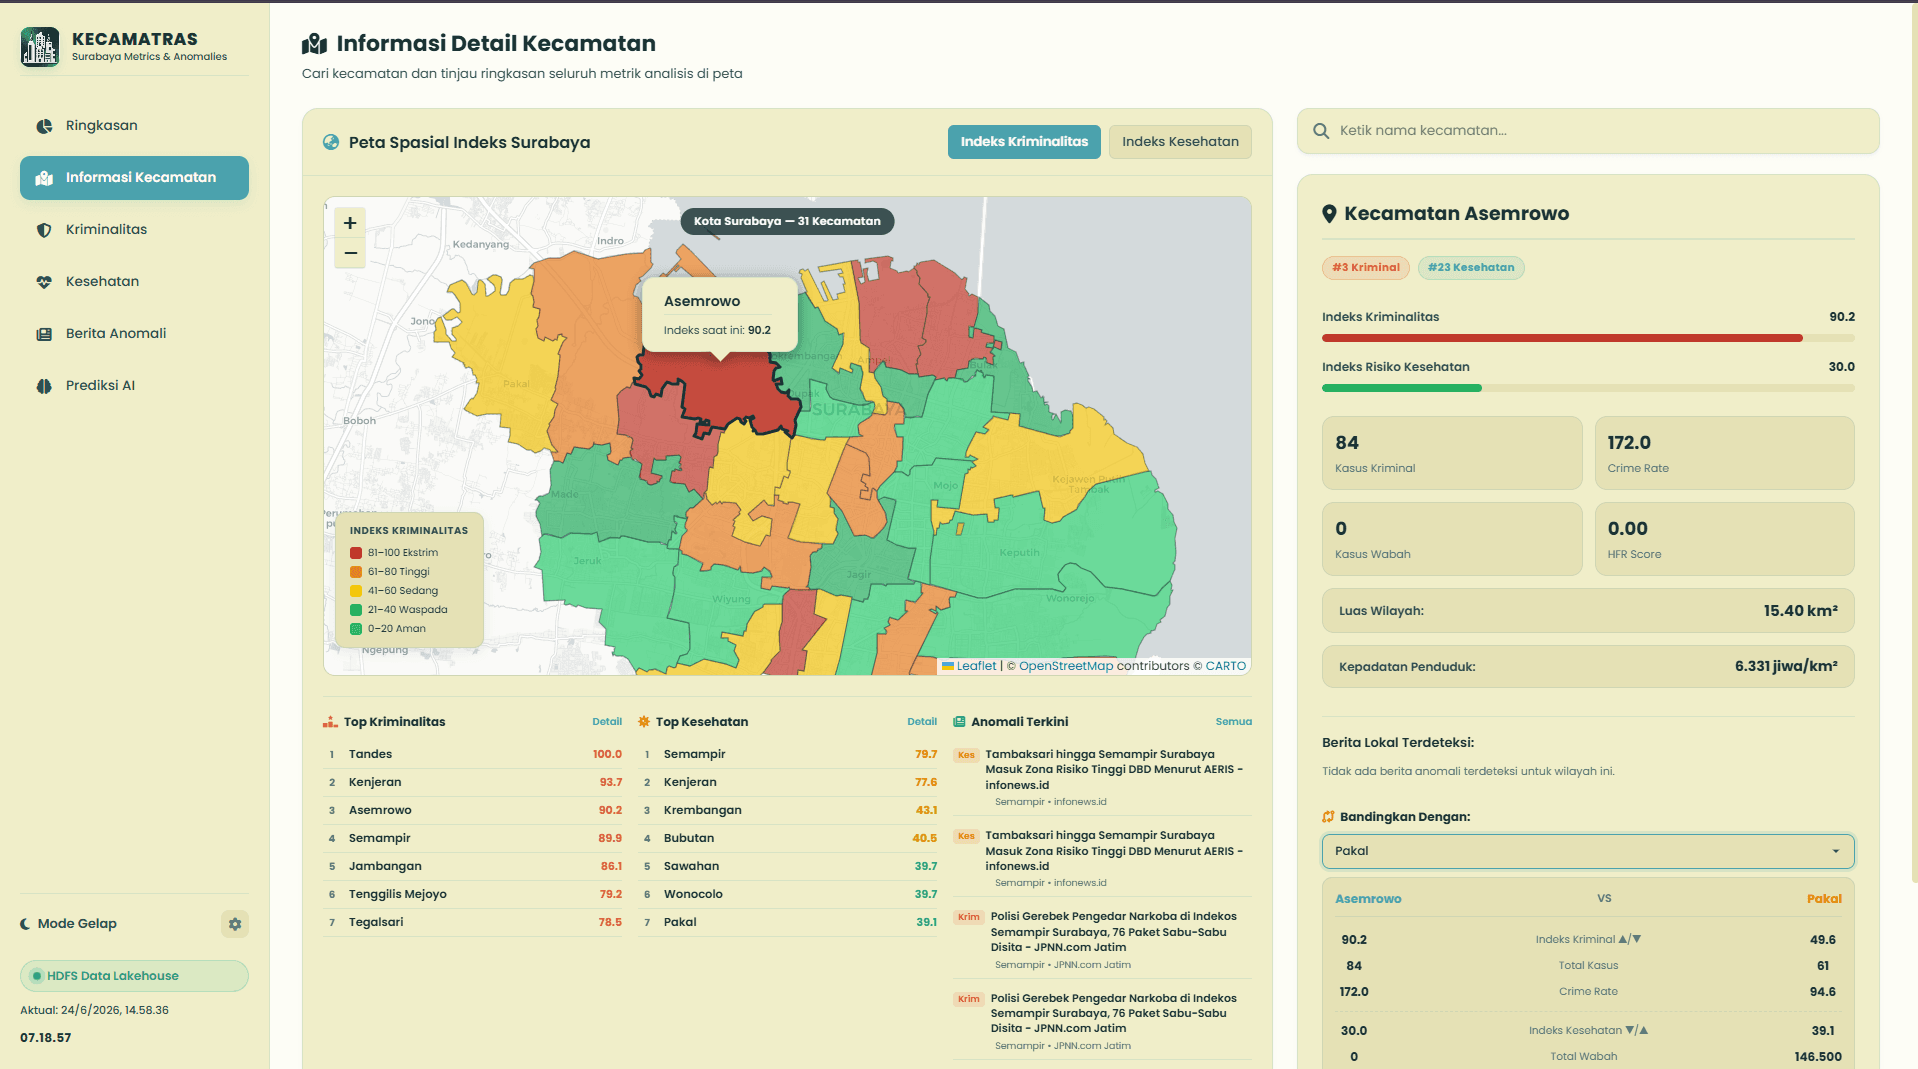Click the map icon in page title

(314, 44)
